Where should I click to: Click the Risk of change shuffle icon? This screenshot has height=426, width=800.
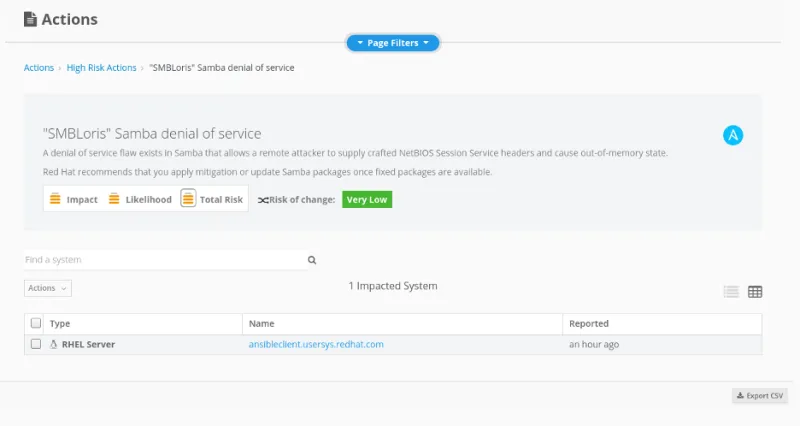coord(263,200)
